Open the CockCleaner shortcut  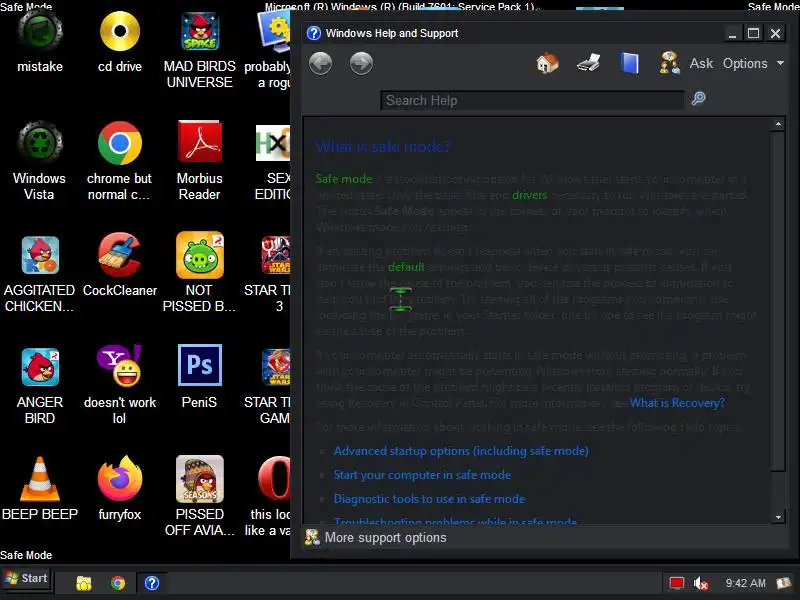120,255
